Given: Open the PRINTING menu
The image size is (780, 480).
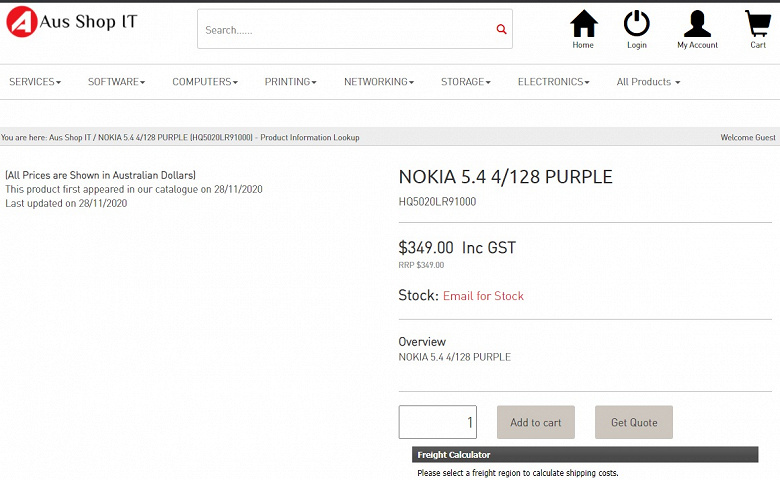Looking at the screenshot, I should (x=290, y=82).
